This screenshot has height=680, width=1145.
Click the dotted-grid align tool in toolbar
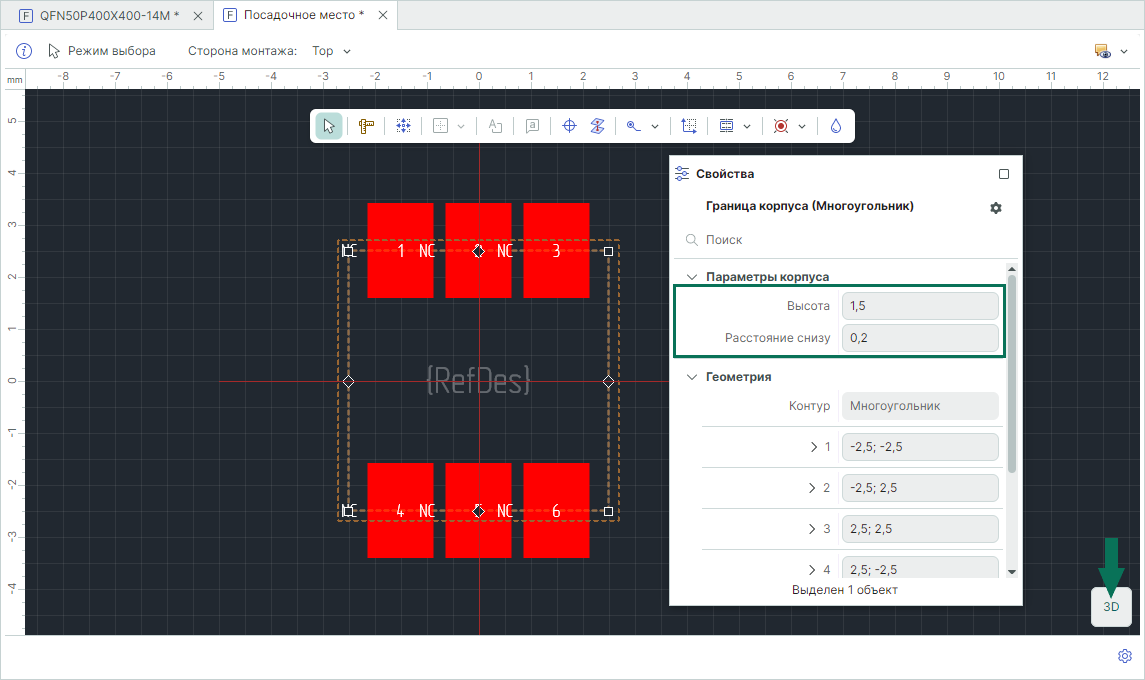pyautogui.click(x=403, y=126)
